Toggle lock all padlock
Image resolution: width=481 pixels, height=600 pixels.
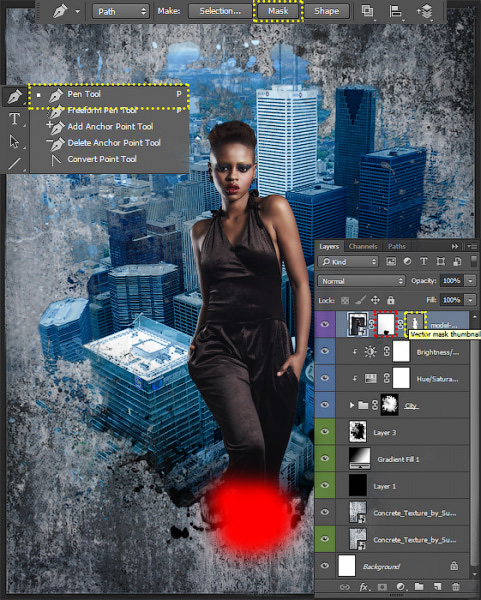coord(391,300)
